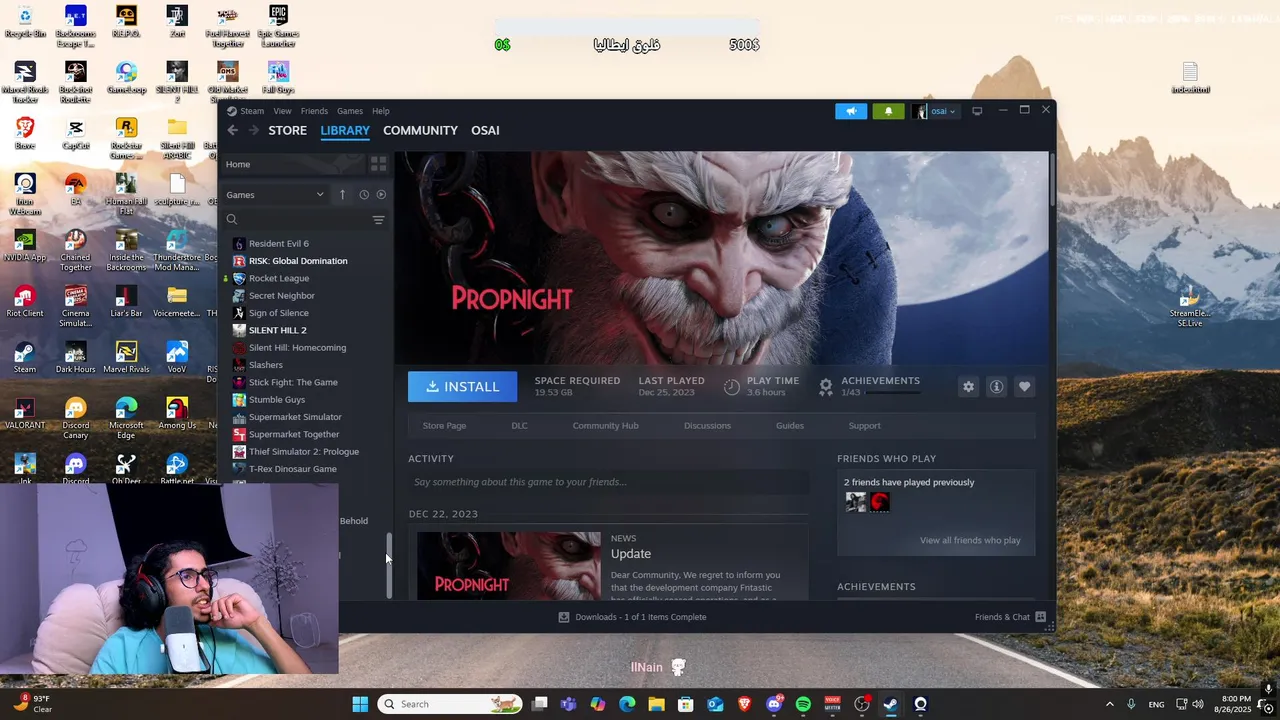Screen dimensions: 1280x720
Task: Open the Friends menu
Action: pos(314,111)
